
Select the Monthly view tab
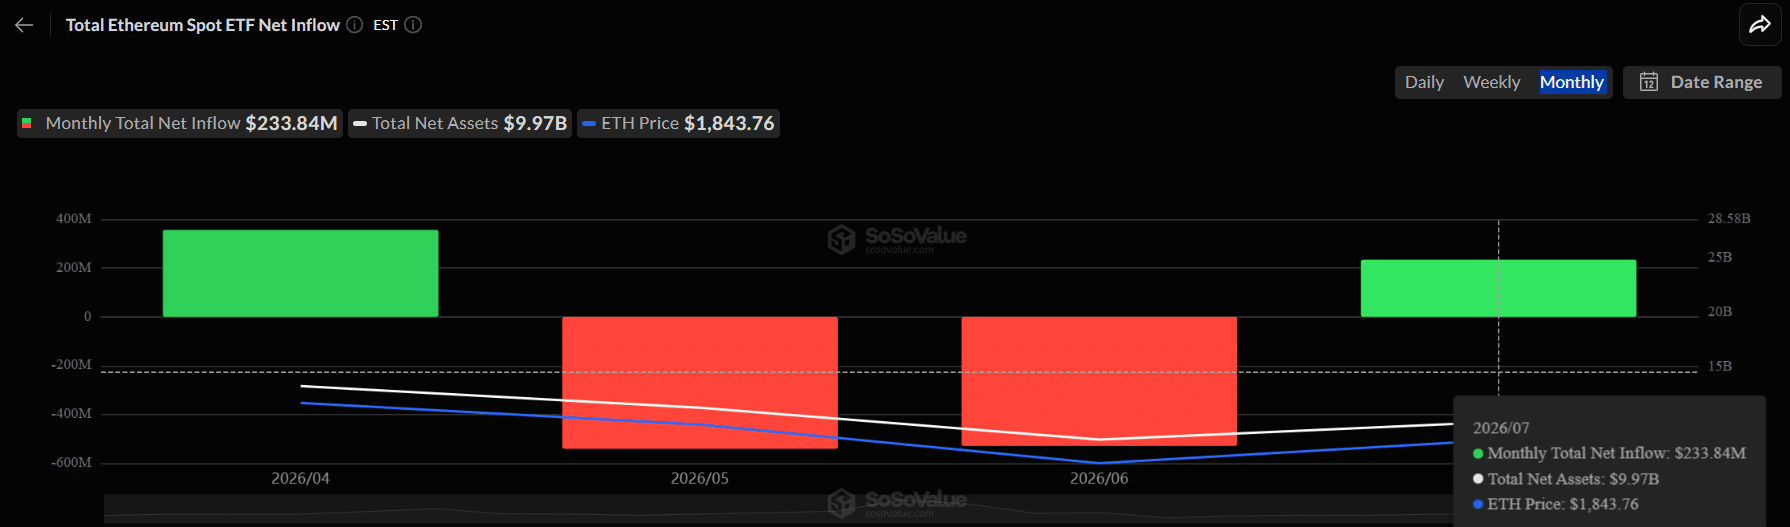coord(1572,82)
